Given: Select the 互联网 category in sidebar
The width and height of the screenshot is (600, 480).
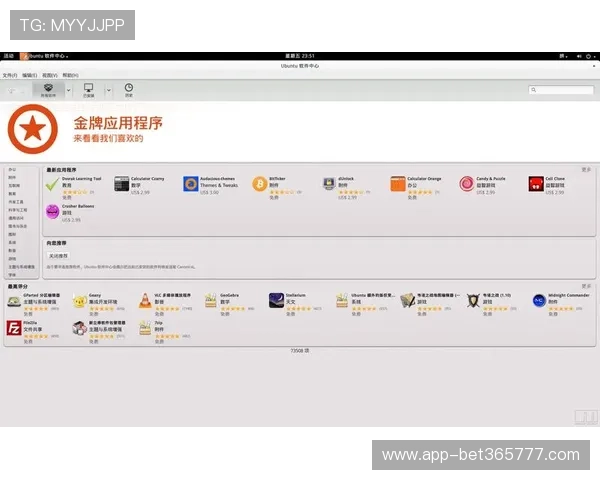Looking at the screenshot, I should [14, 186].
